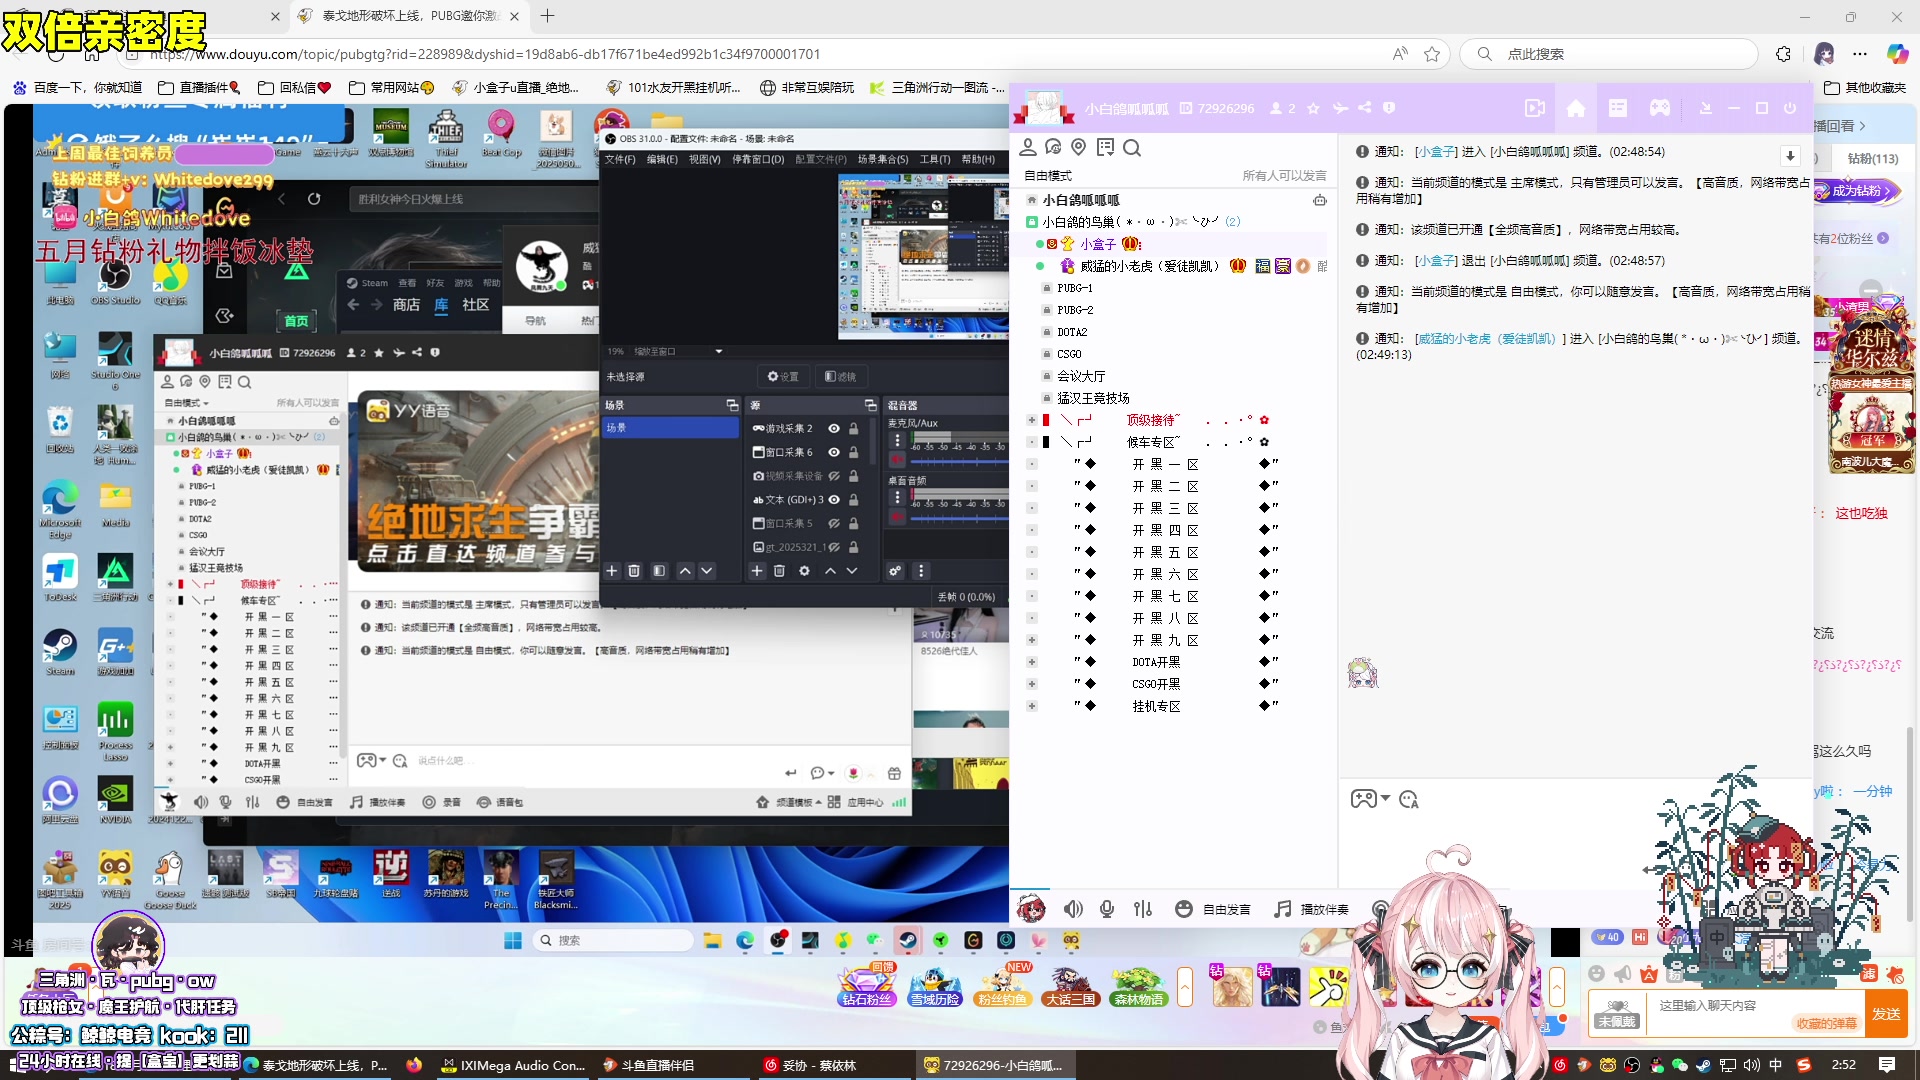This screenshot has height=1080, width=1920.
Task: Move the OBS source up with arrow
Action: click(829, 571)
